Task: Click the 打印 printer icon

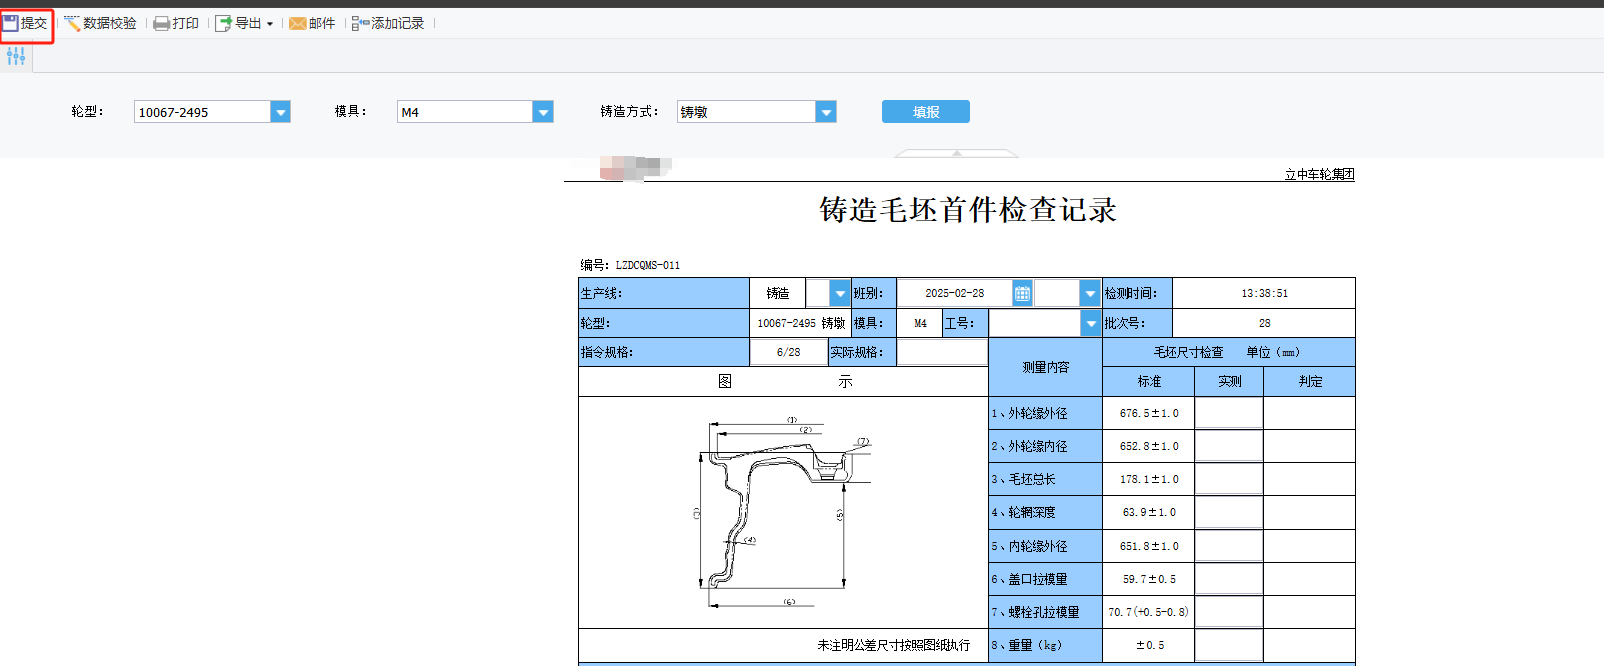Action: (x=161, y=23)
